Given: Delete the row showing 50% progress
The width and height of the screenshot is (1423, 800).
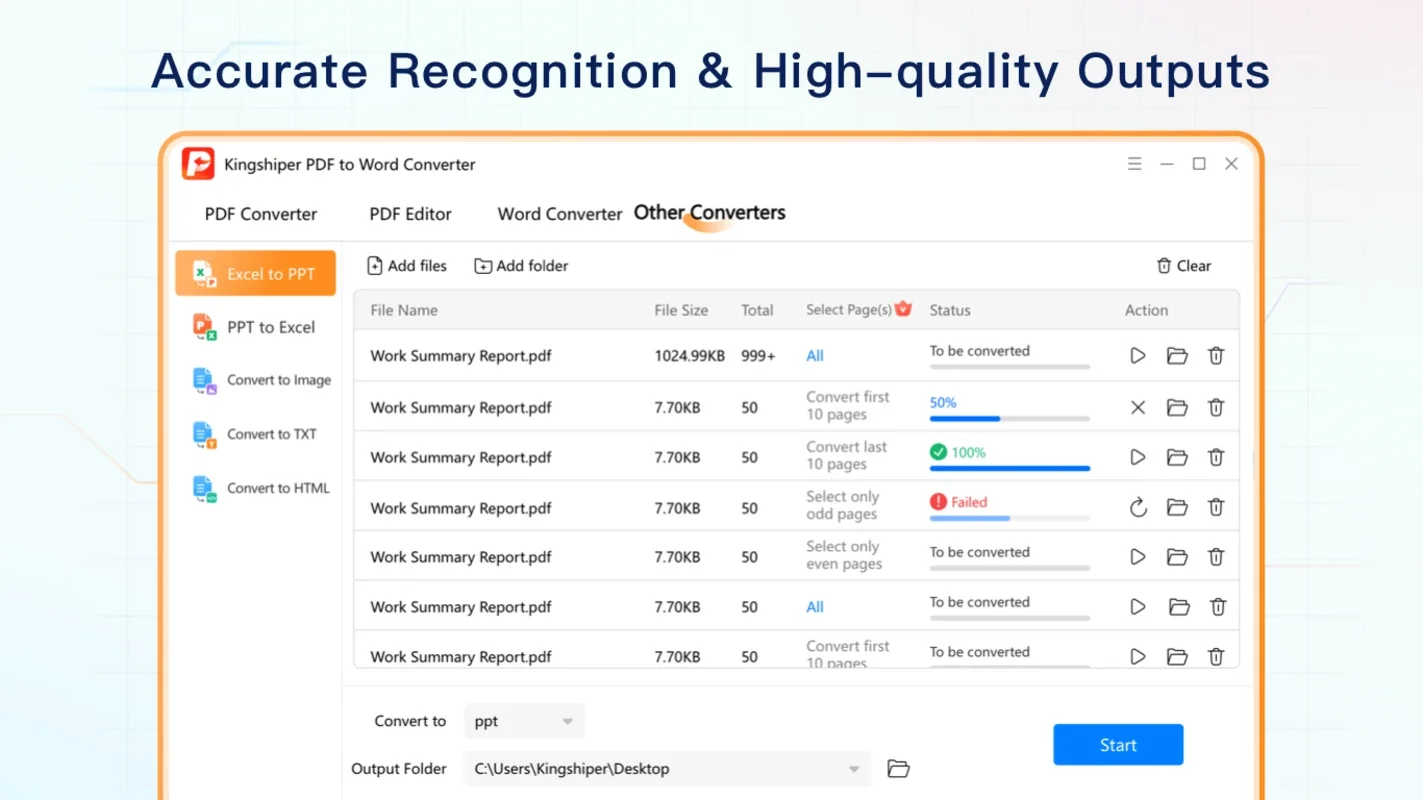Looking at the screenshot, I should pyautogui.click(x=1216, y=407).
